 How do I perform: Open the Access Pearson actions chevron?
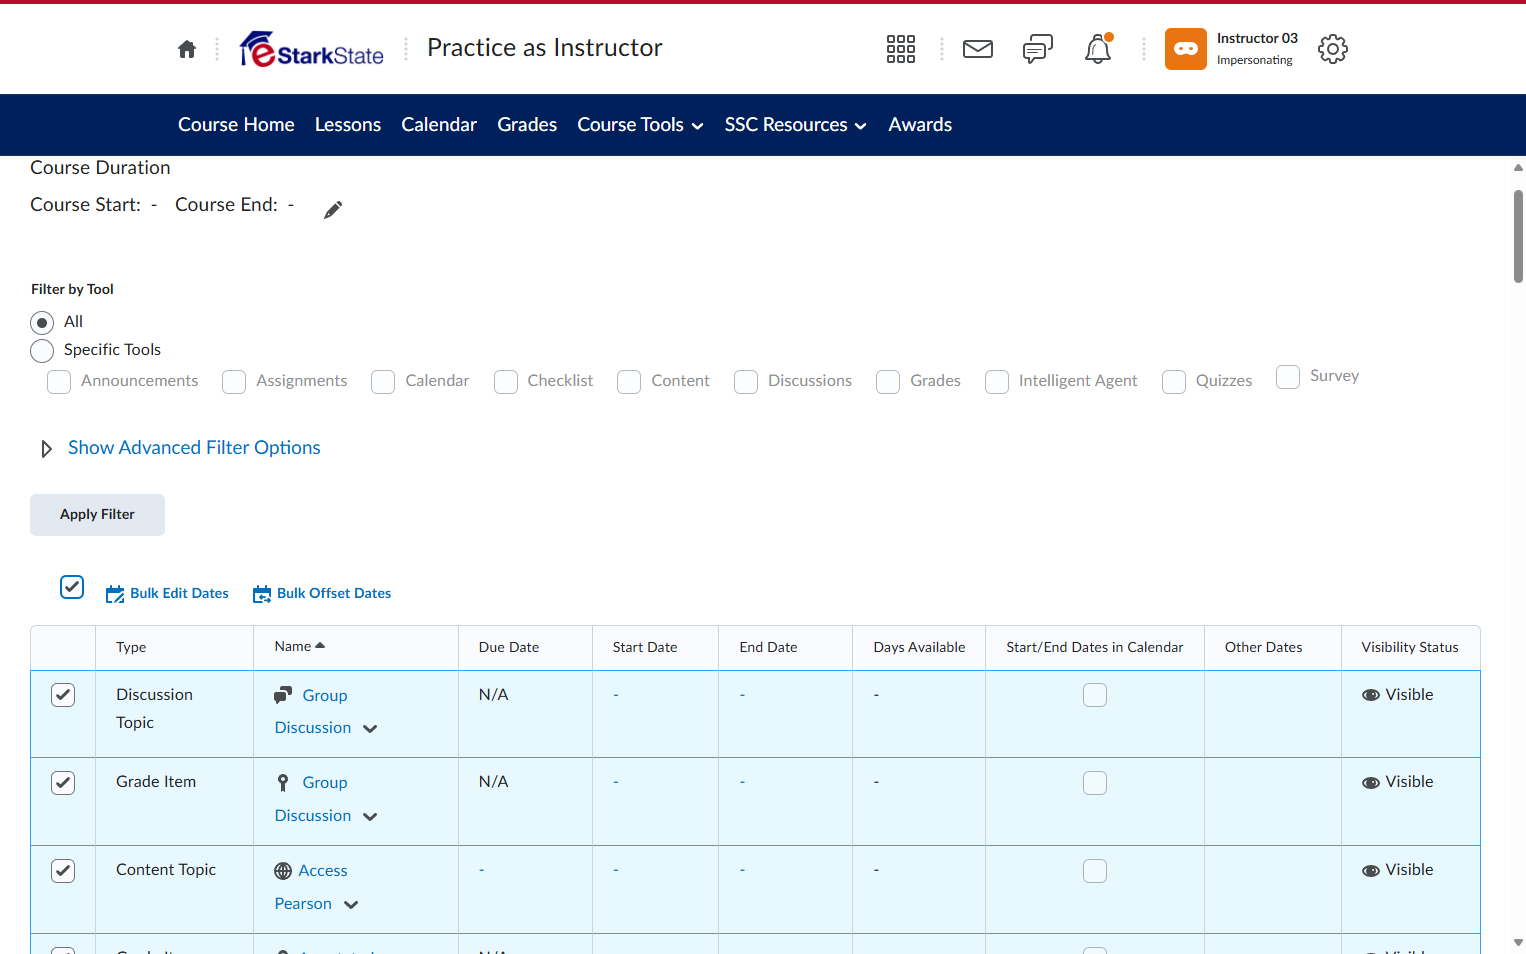351,905
